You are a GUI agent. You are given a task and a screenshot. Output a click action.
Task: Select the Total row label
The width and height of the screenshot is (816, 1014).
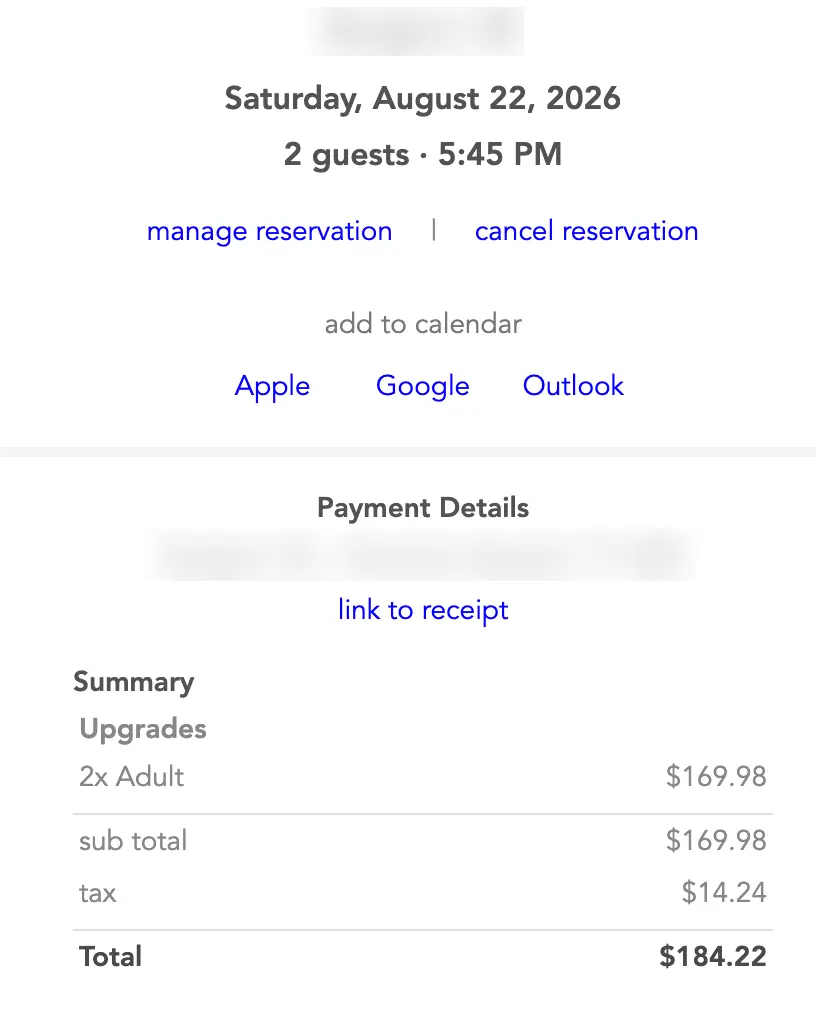pos(110,956)
